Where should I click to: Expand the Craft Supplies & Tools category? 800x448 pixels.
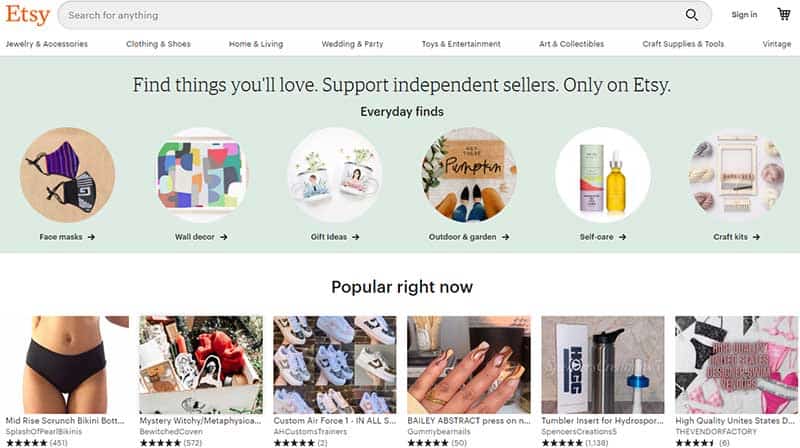(x=683, y=44)
